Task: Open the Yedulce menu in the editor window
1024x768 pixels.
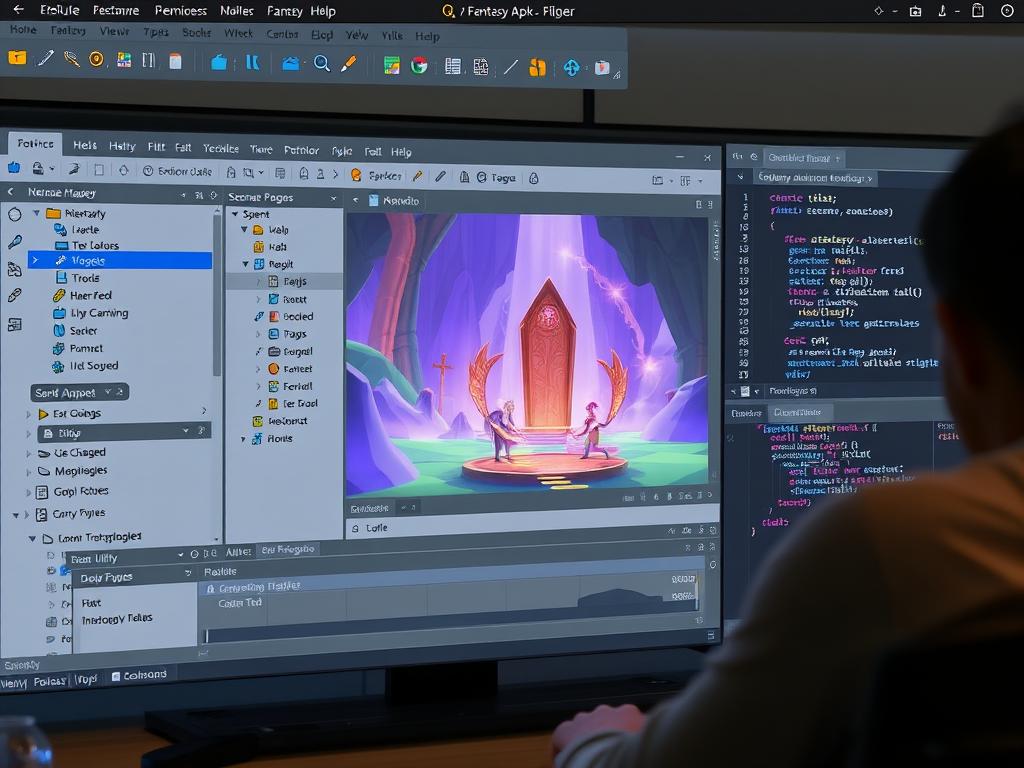Action: (221, 148)
